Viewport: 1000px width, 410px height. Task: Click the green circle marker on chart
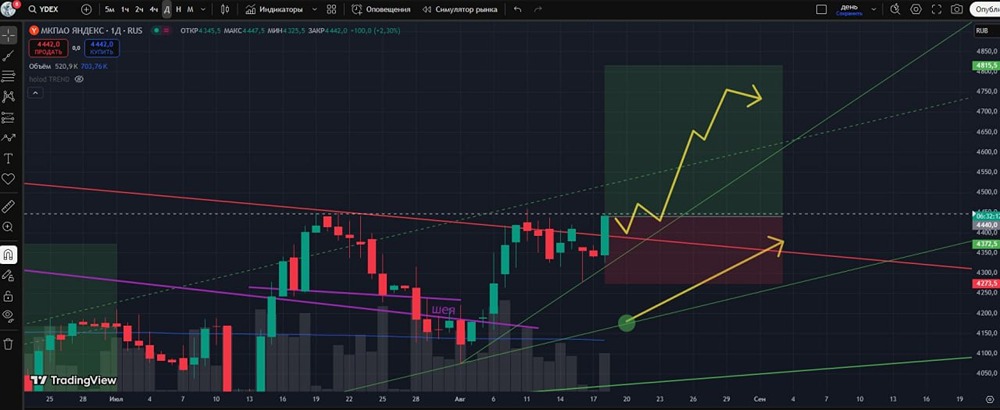click(627, 323)
